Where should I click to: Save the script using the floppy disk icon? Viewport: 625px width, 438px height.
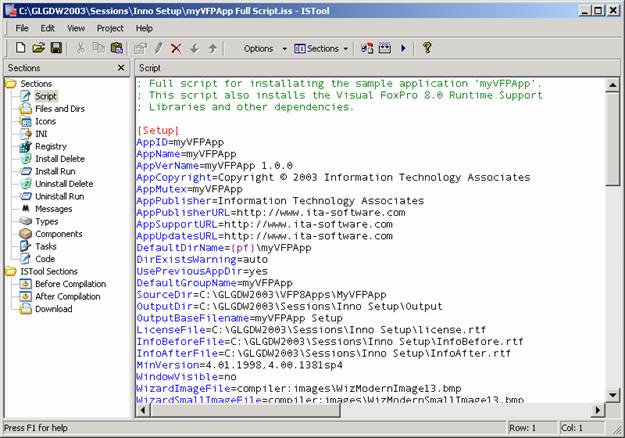(x=56, y=48)
